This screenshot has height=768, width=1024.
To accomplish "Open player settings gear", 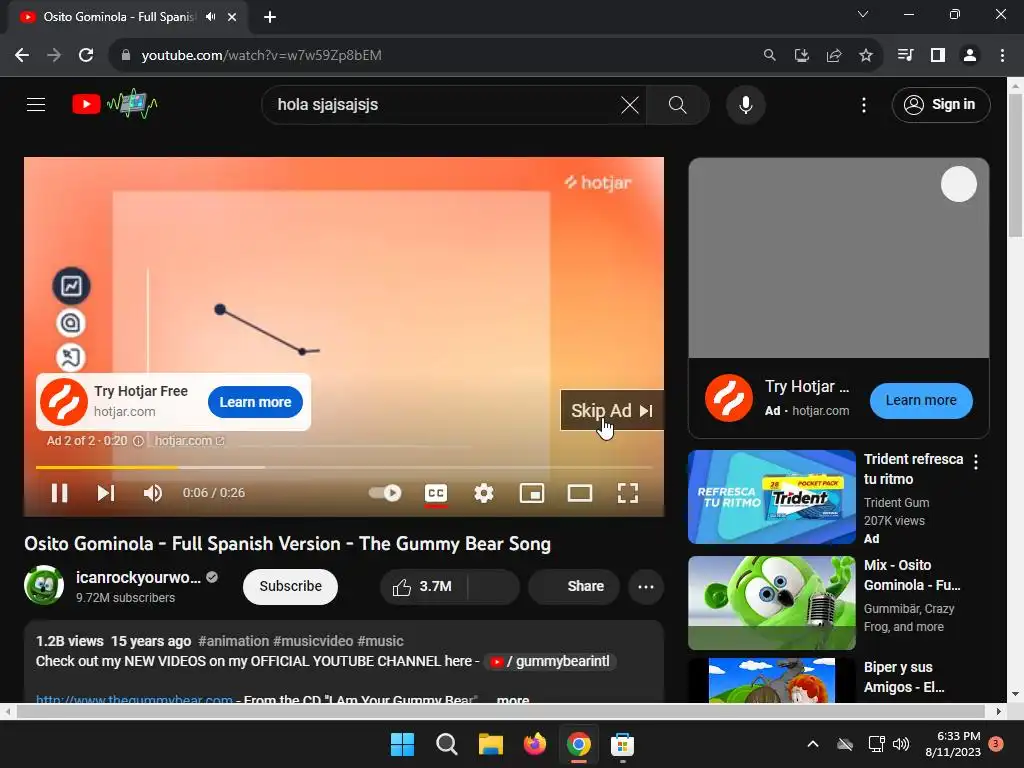I will (x=483, y=493).
